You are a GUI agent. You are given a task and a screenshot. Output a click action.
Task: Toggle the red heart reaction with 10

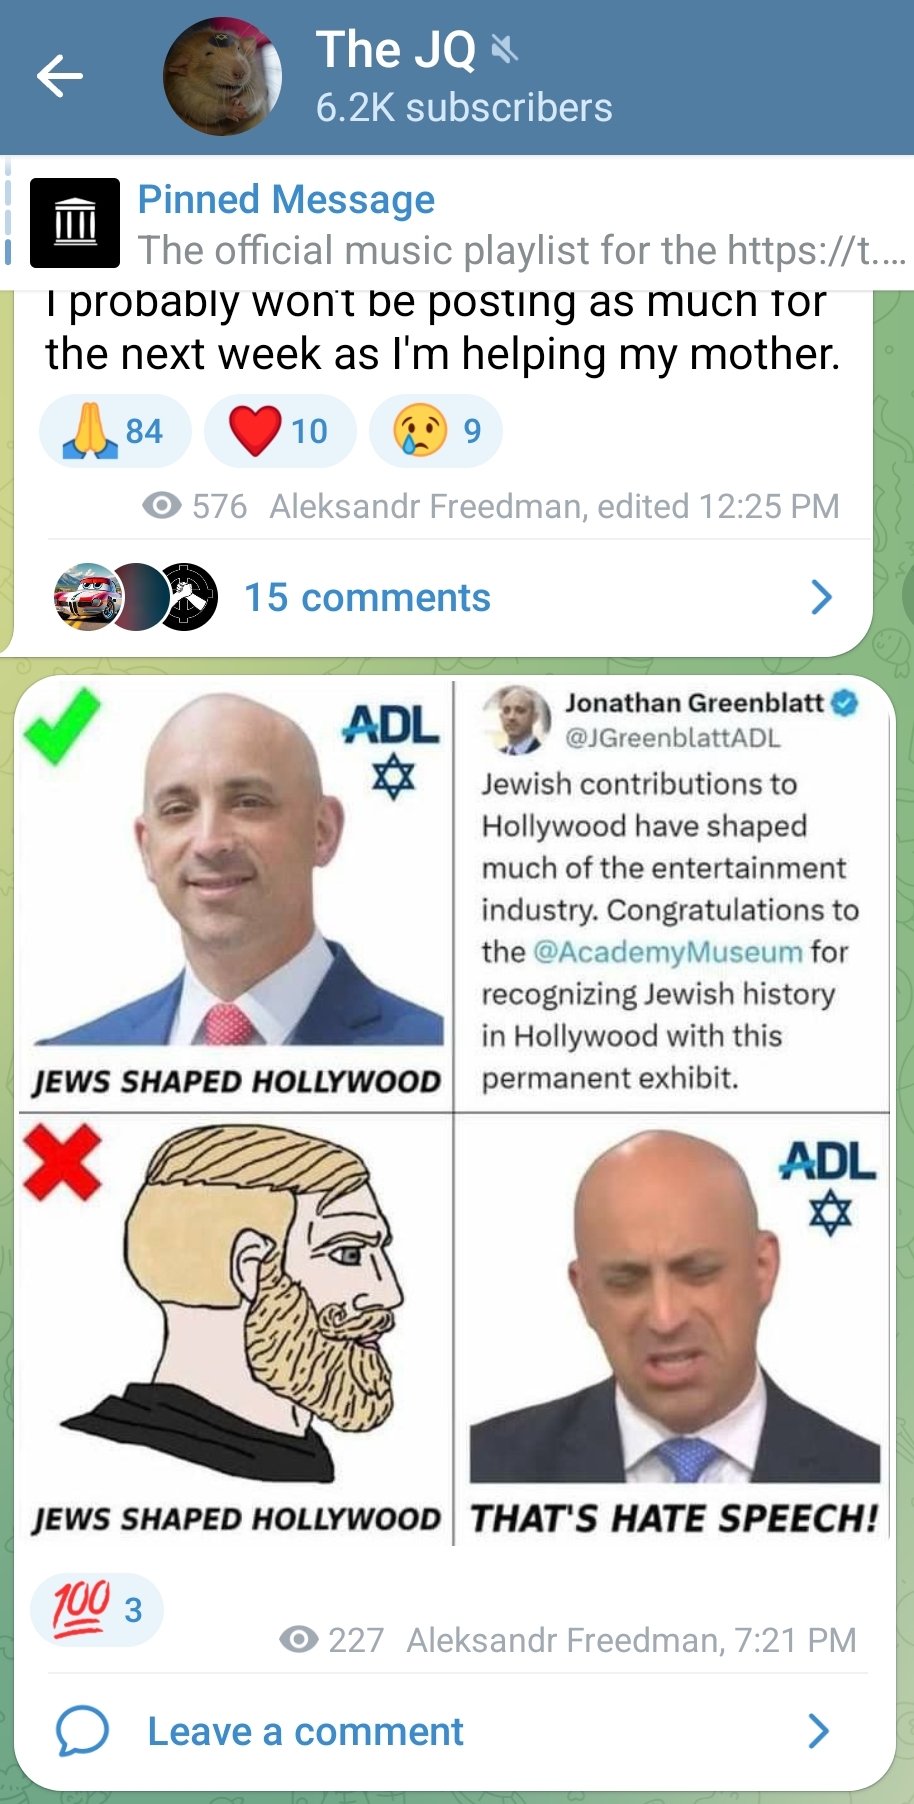click(280, 431)
